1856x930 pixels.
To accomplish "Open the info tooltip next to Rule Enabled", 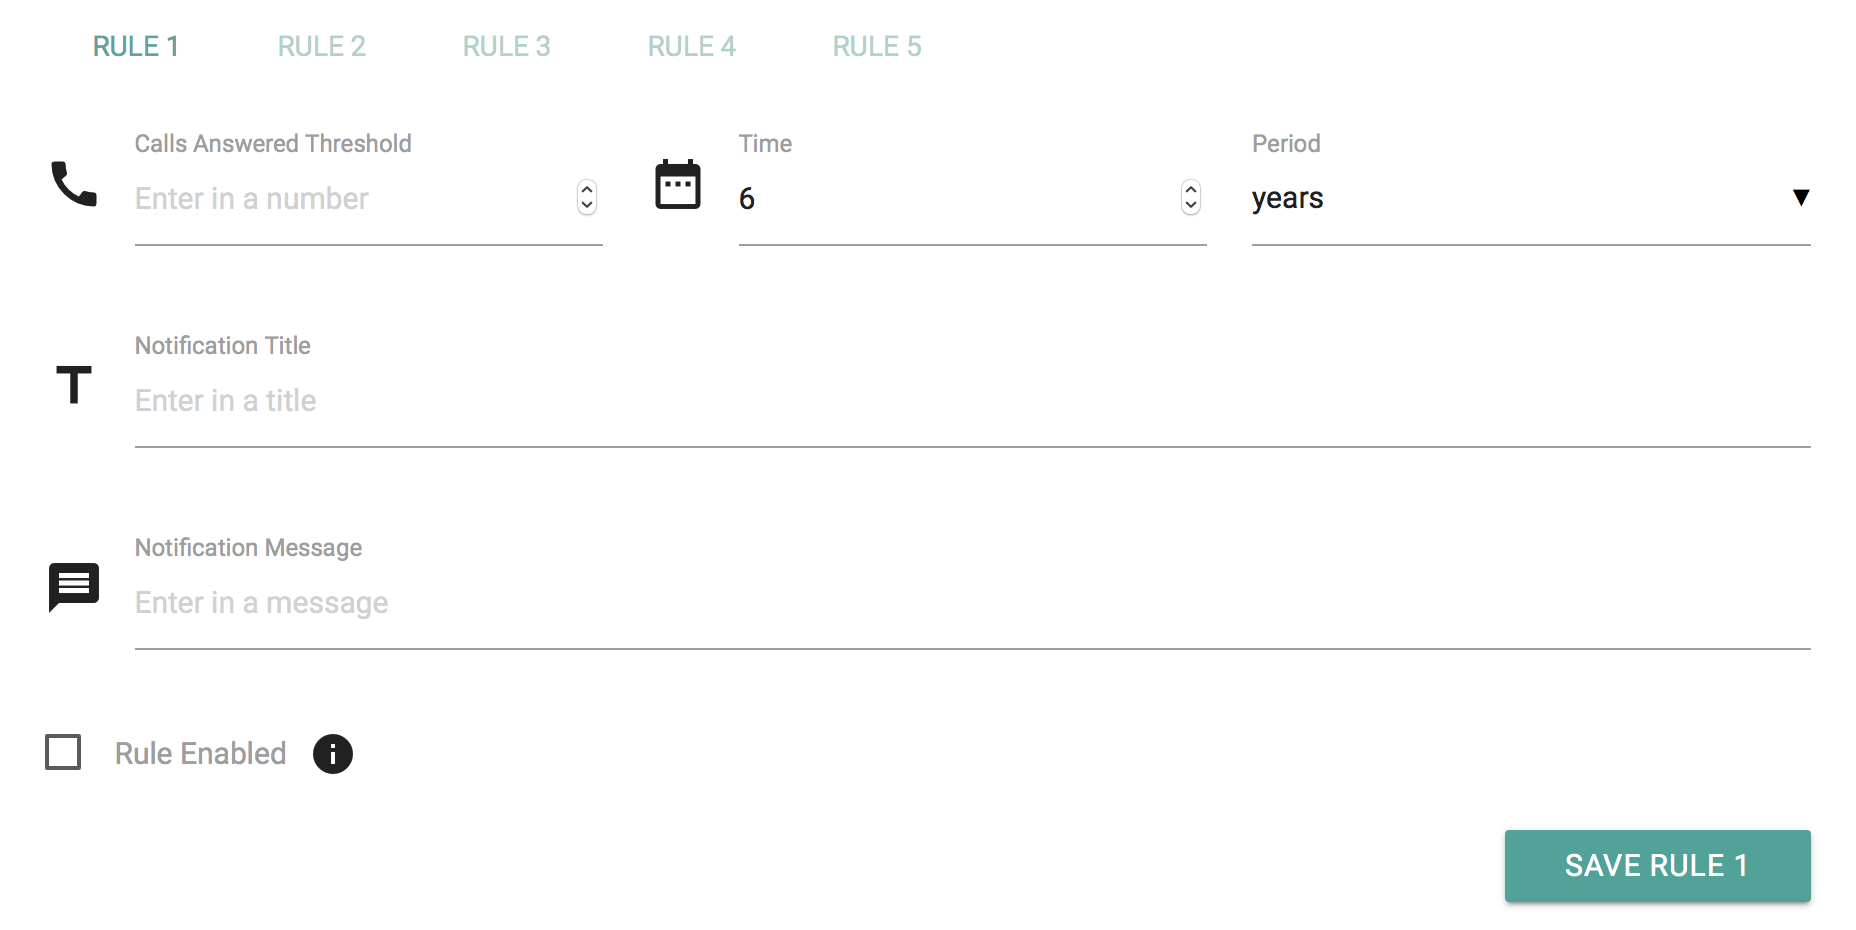I will pyautogui.click(x=333, y=754).
